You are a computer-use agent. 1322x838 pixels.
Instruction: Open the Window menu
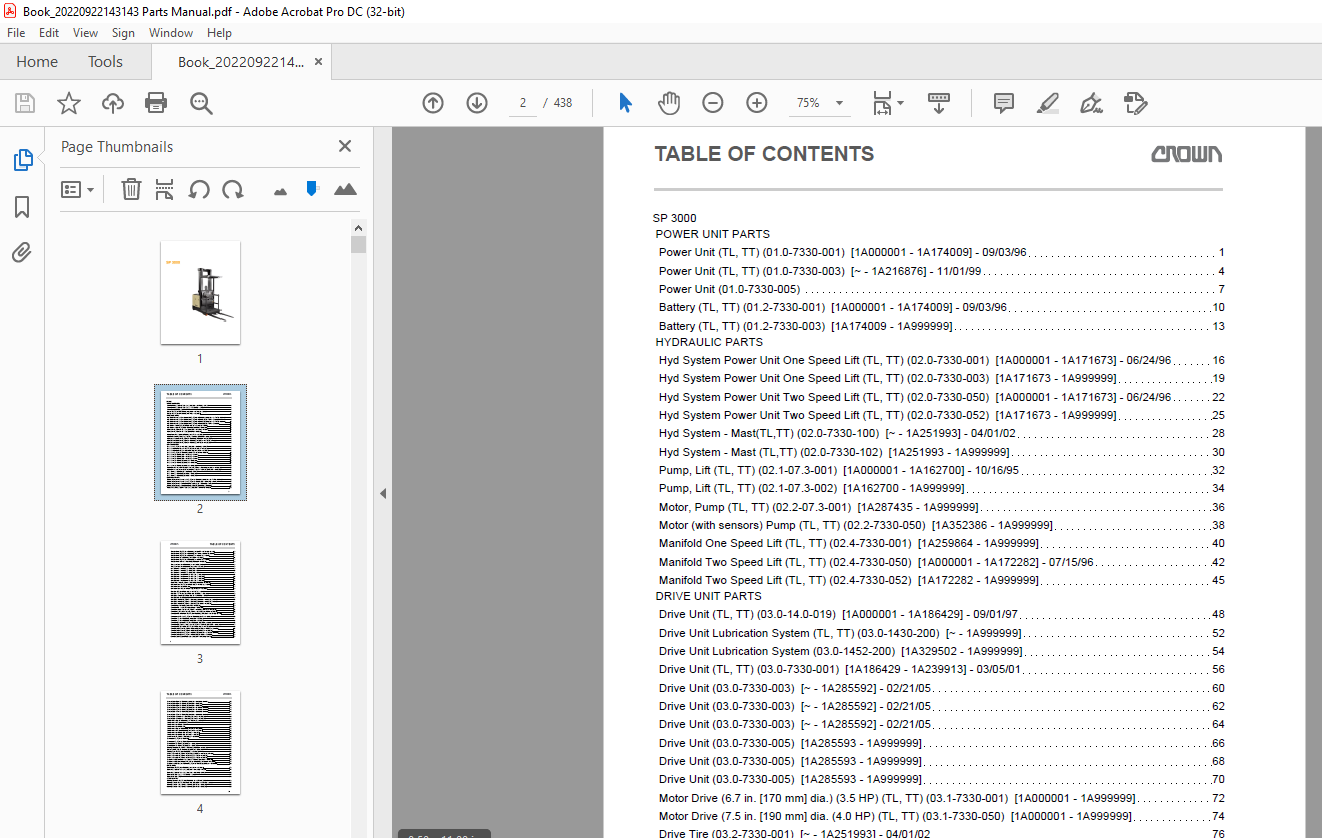point(171,33)
